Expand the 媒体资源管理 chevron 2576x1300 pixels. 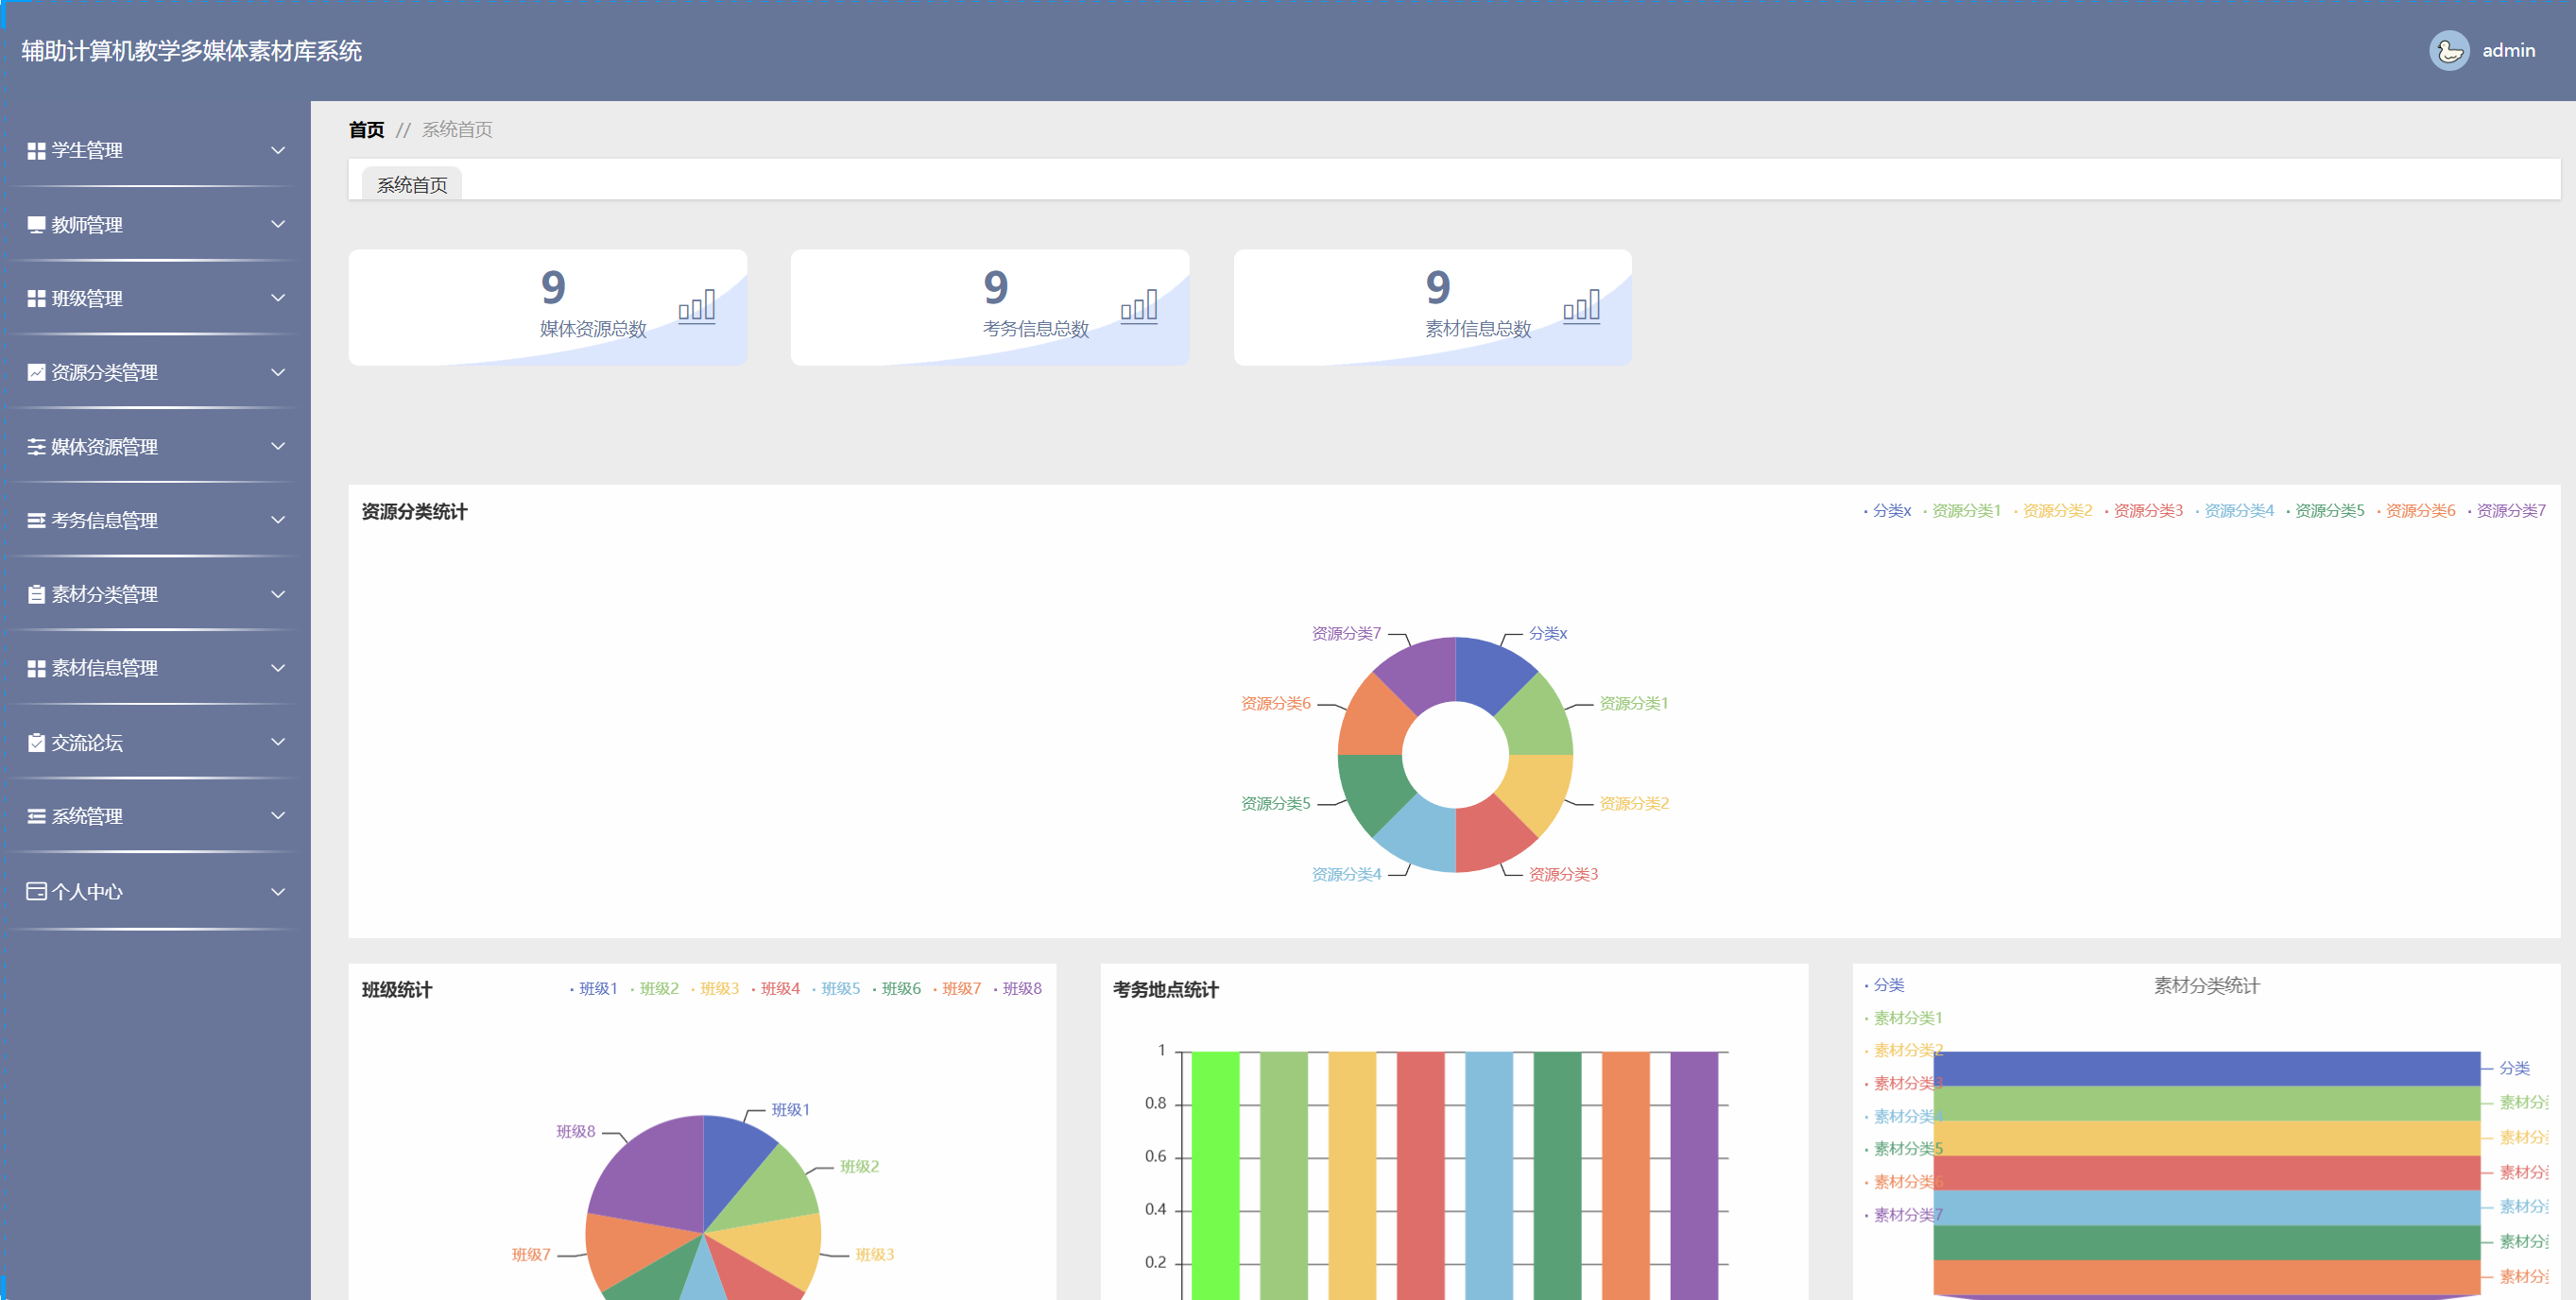(278, 447)
